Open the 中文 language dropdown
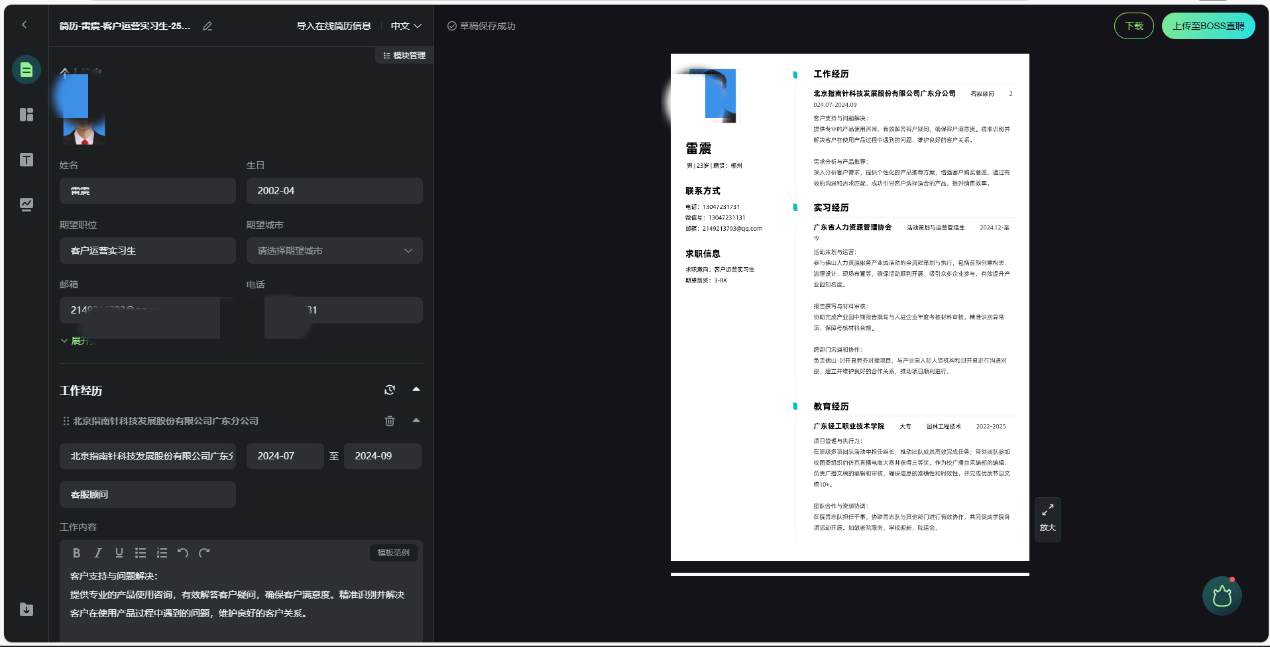Screen dimensions: 1270x647 point(406,26)
